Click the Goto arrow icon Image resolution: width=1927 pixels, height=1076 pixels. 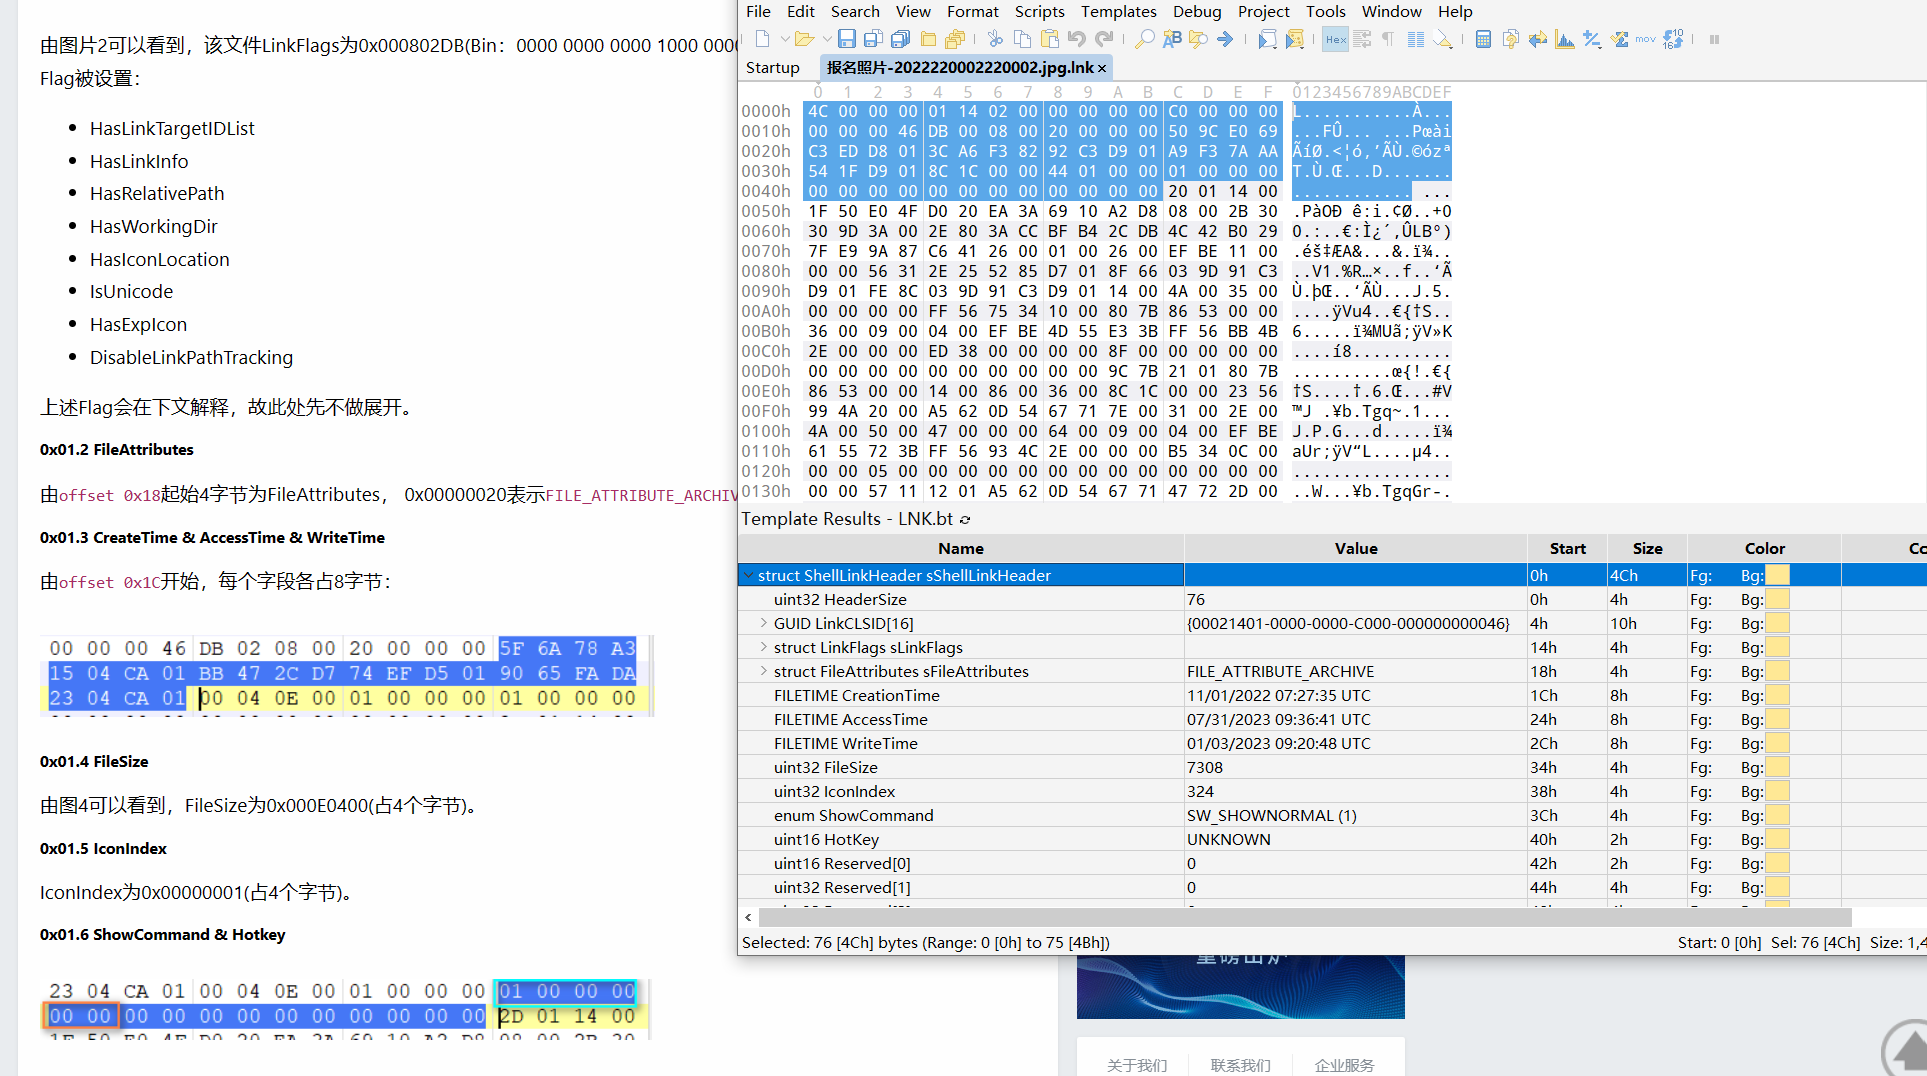pos(1225,39)
